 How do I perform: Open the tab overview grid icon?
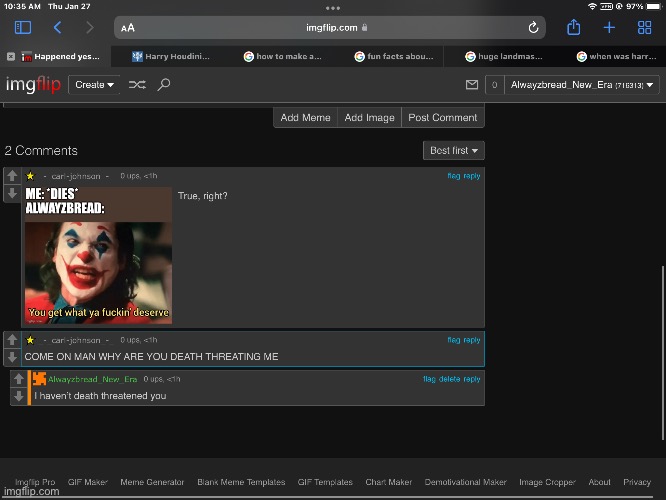tap(645, 28)
